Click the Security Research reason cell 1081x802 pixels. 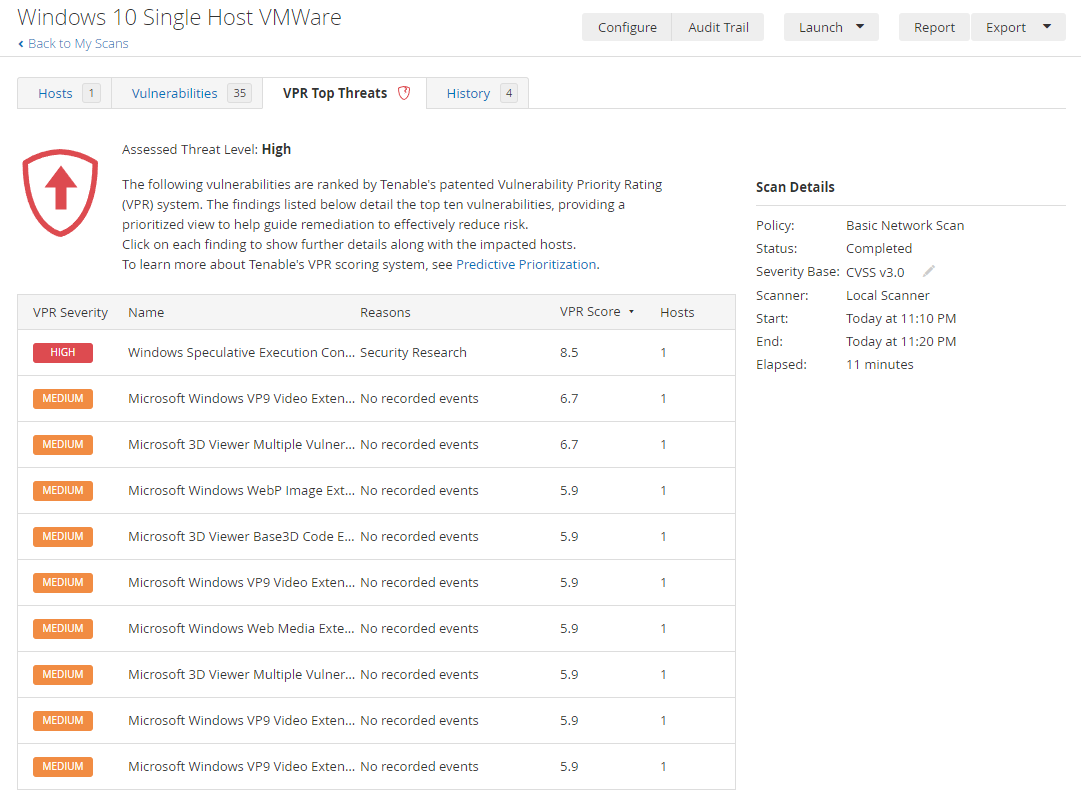tap(413, 352)
